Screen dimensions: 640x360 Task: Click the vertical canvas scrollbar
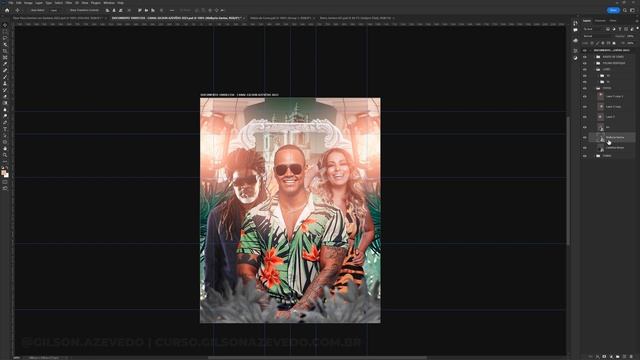coord(568,181)
